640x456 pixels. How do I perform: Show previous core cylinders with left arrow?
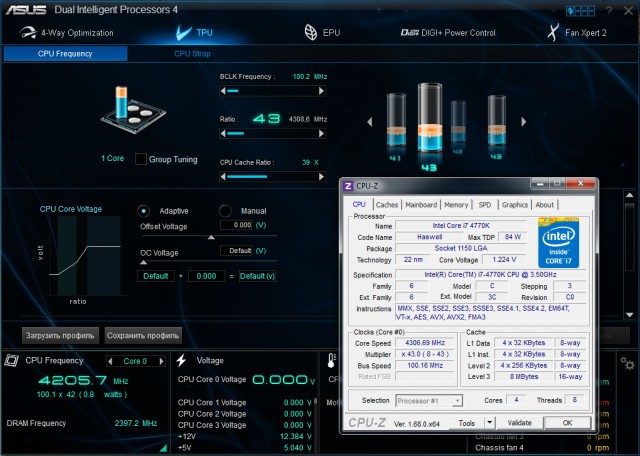coord(370,122)
